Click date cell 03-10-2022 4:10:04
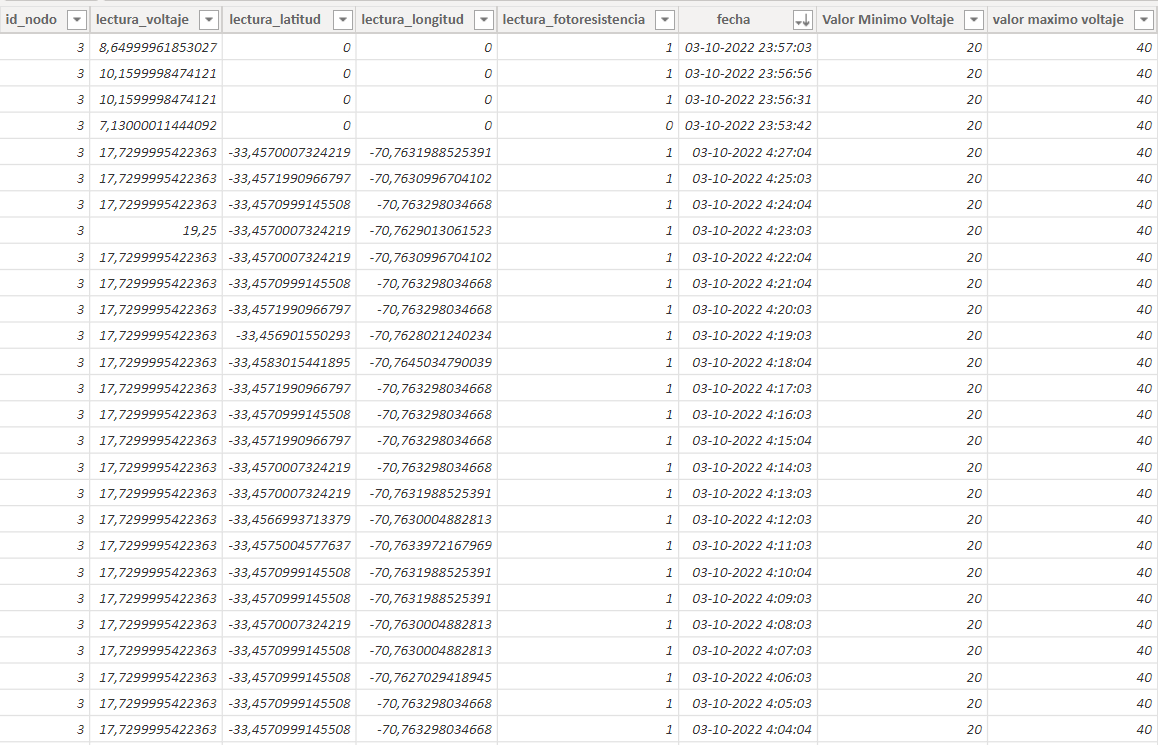This screenshot has width=1158, height=745. pyautogui.click(x=747, y=572)
